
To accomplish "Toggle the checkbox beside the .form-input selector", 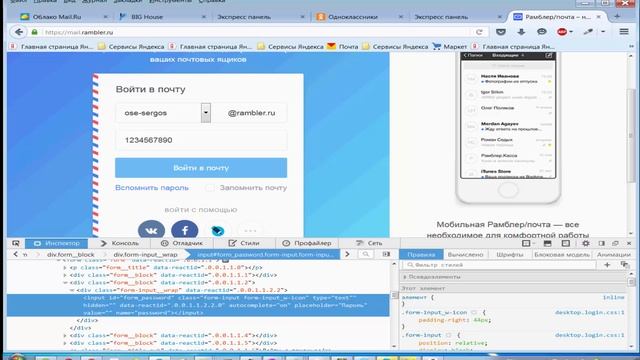I will tap(449, 335).
